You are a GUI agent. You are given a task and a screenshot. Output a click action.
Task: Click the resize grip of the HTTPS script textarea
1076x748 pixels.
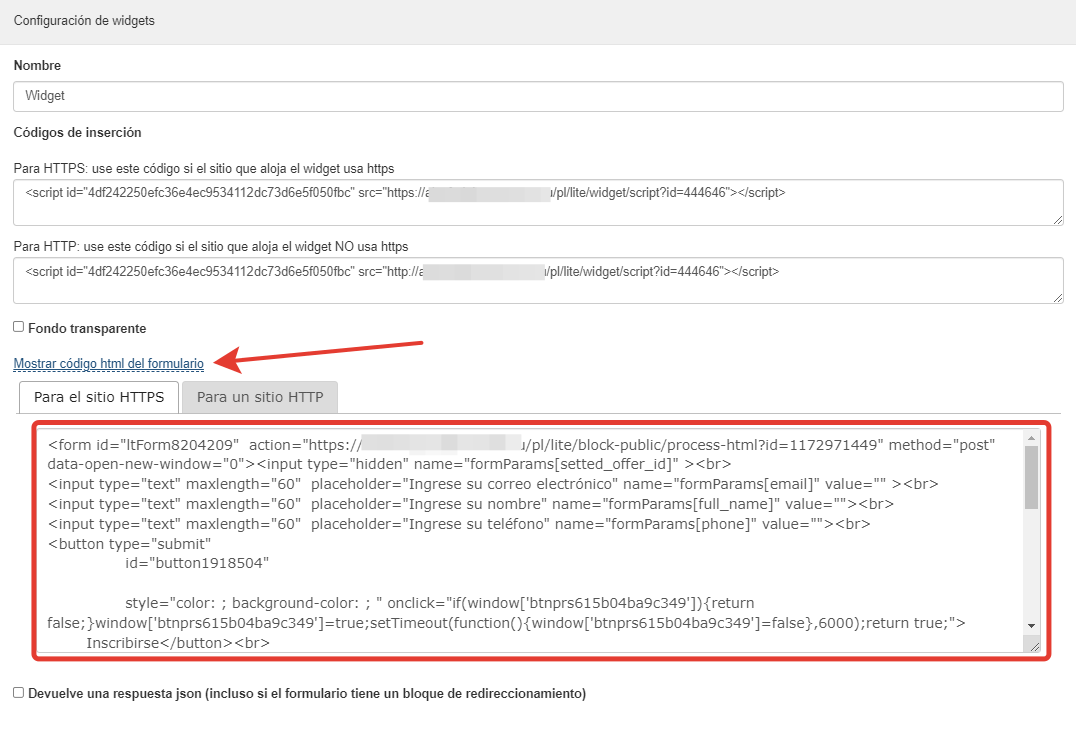coord(1057,220)
